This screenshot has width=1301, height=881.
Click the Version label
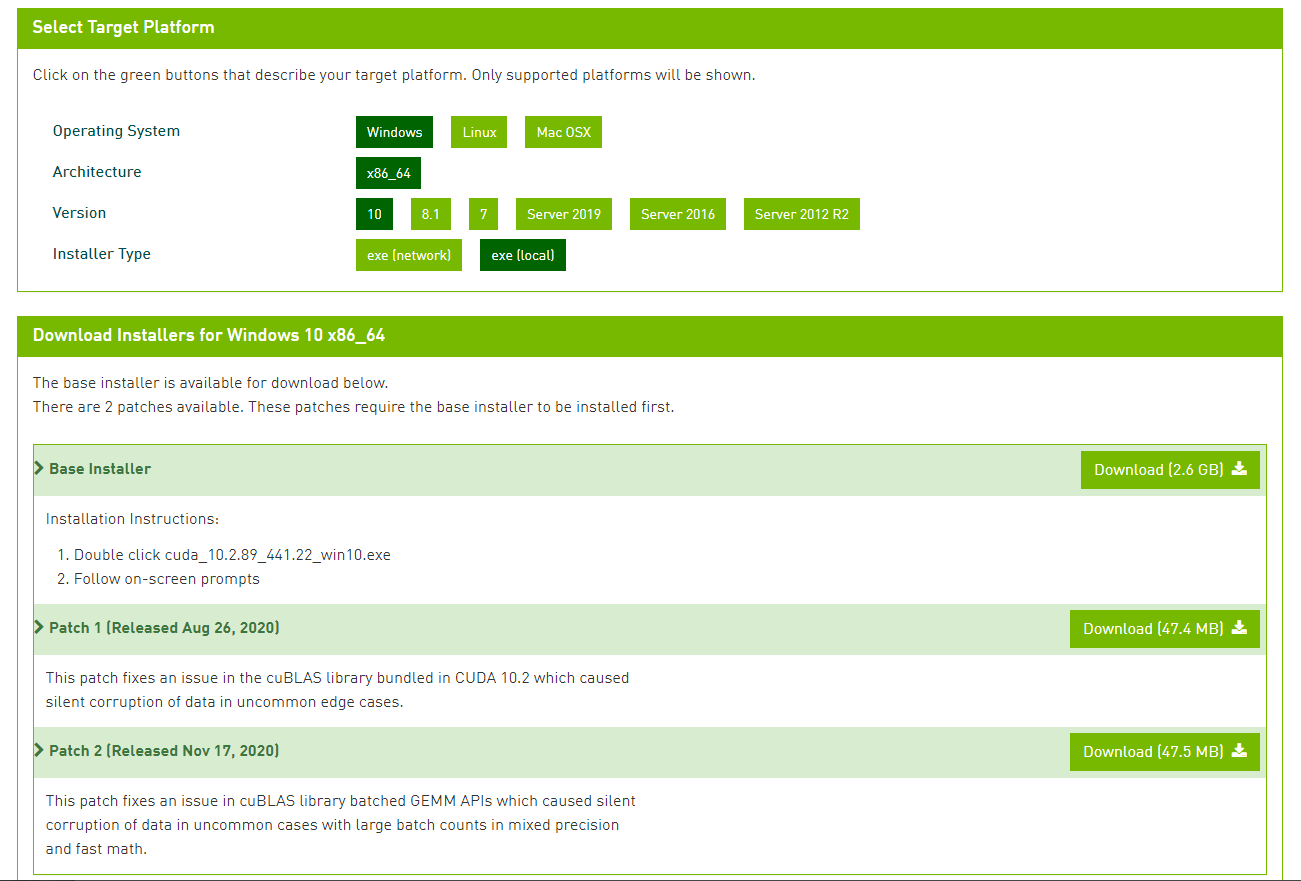(79, 213)
